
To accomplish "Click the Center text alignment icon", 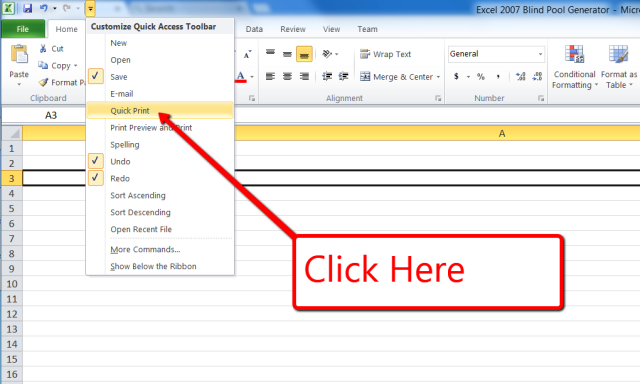I will 287,76.
